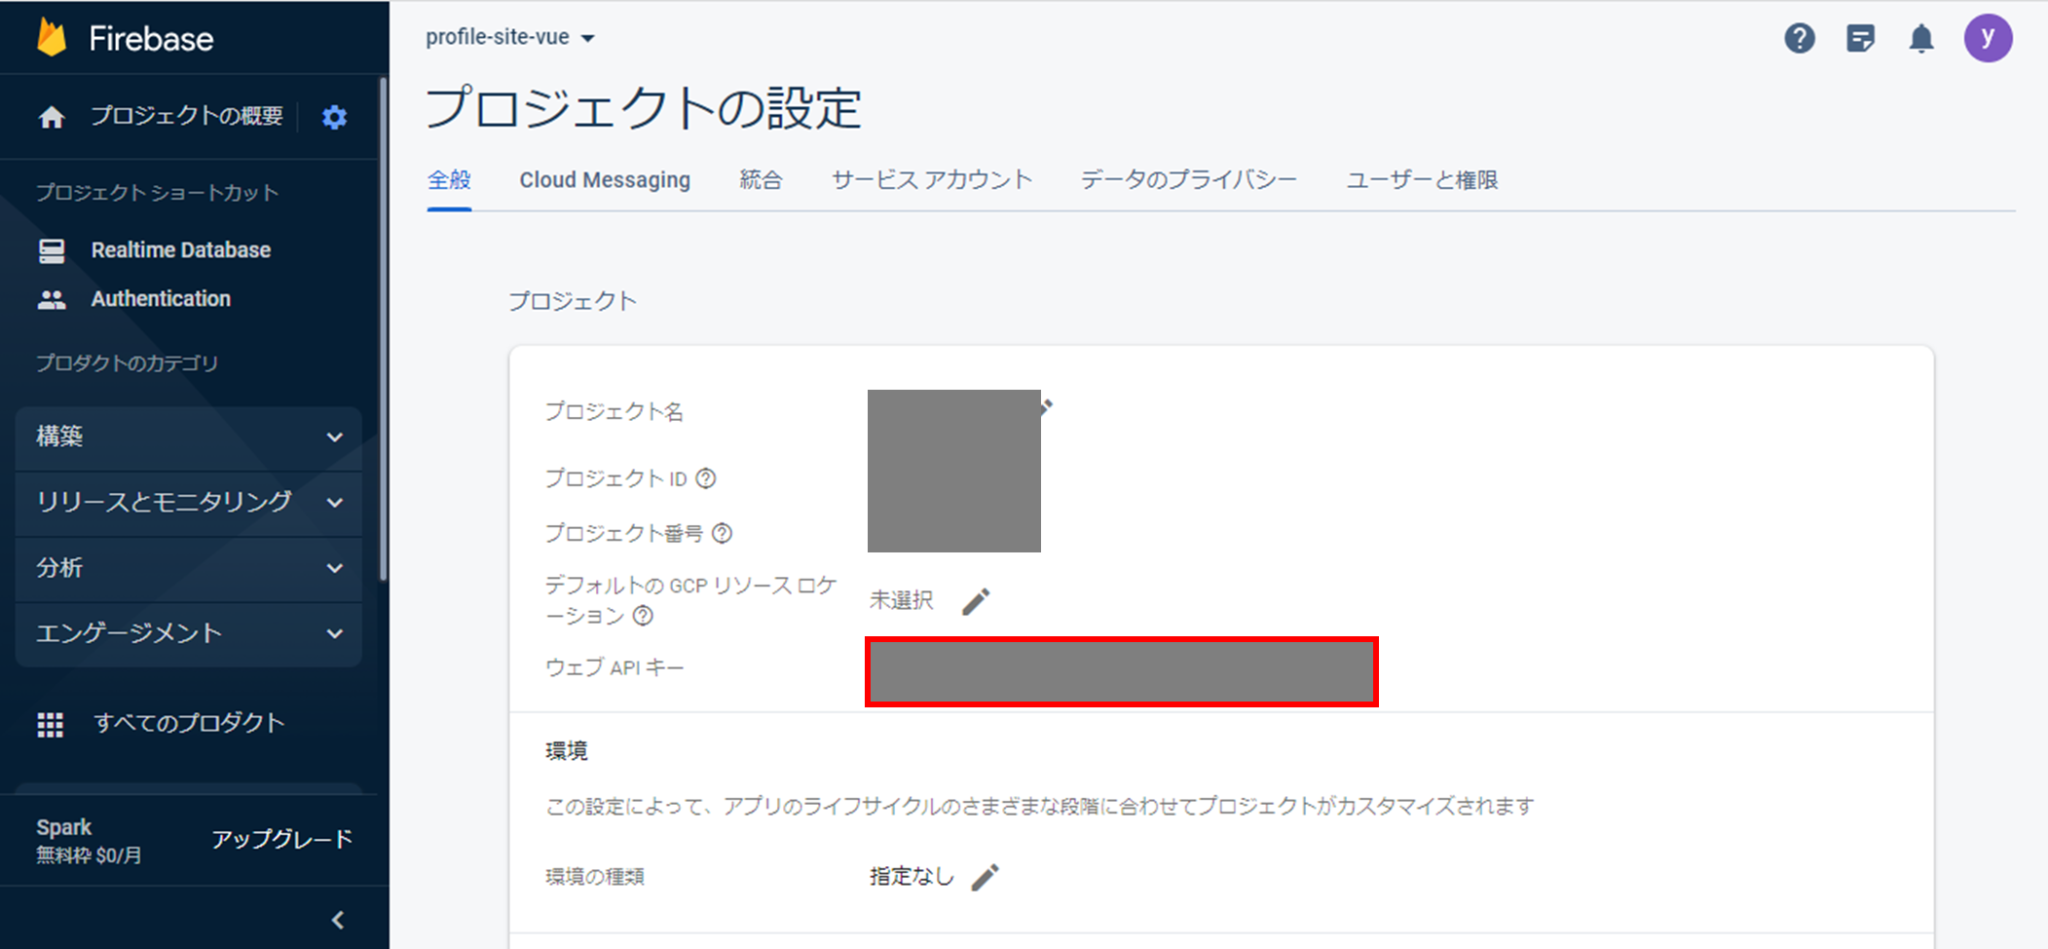Open the Firebase help icon
This screenshot has height=949, width=2048.
coord(1799,37)
